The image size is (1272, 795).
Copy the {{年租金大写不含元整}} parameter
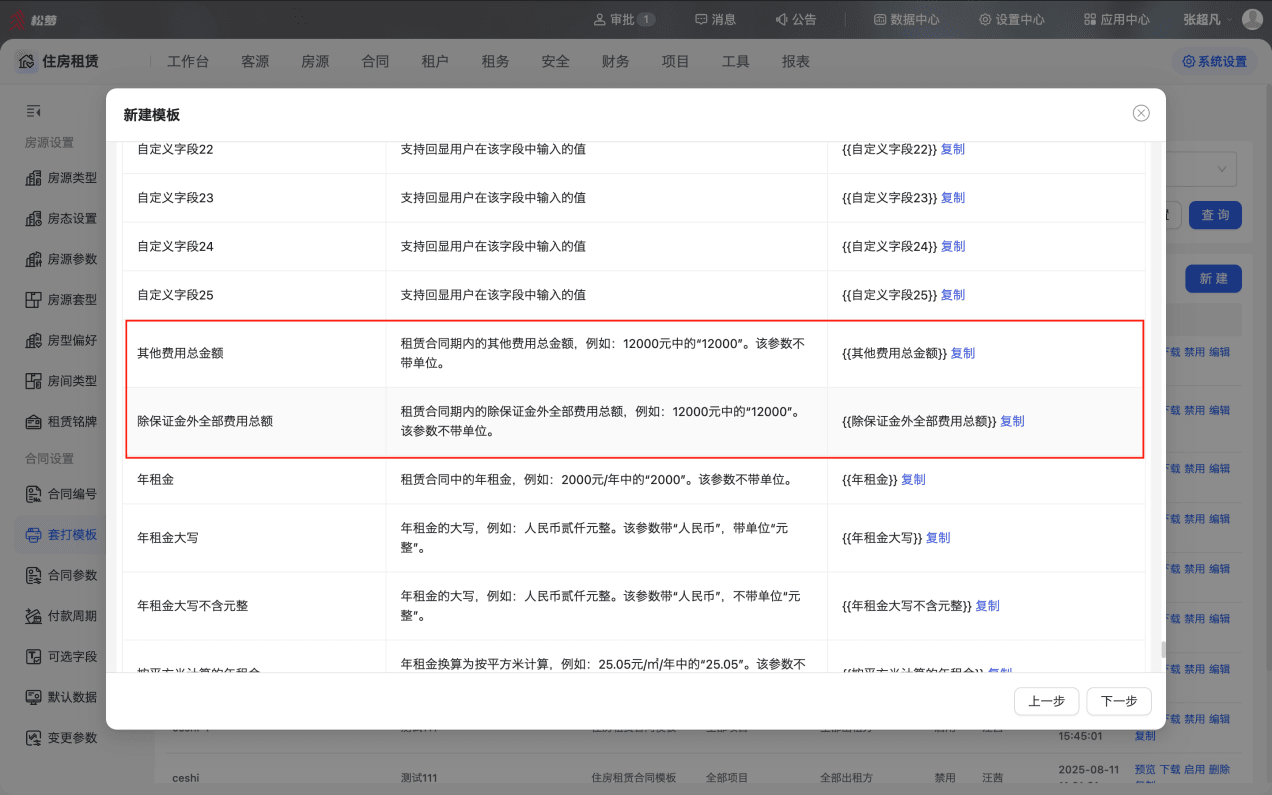pyautogui.click(x=987, y=605)
